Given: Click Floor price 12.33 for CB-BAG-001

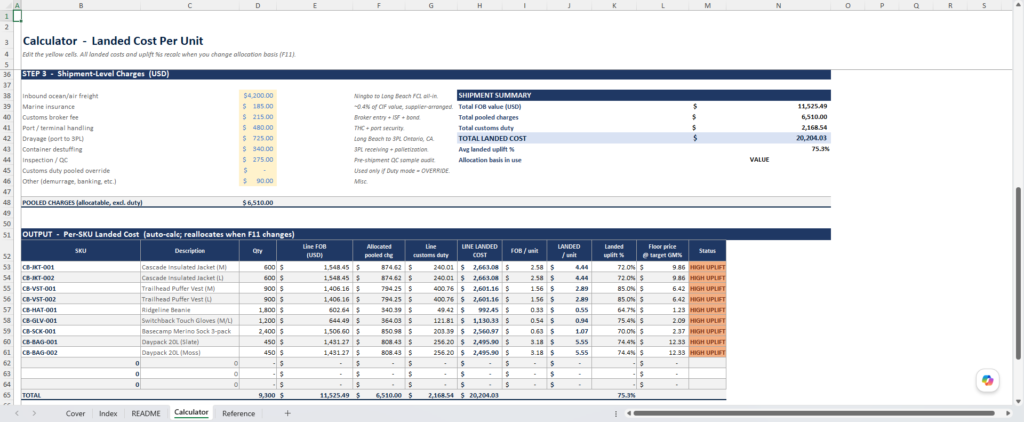Looking at the screenshot, I should [x=663, y=342].
